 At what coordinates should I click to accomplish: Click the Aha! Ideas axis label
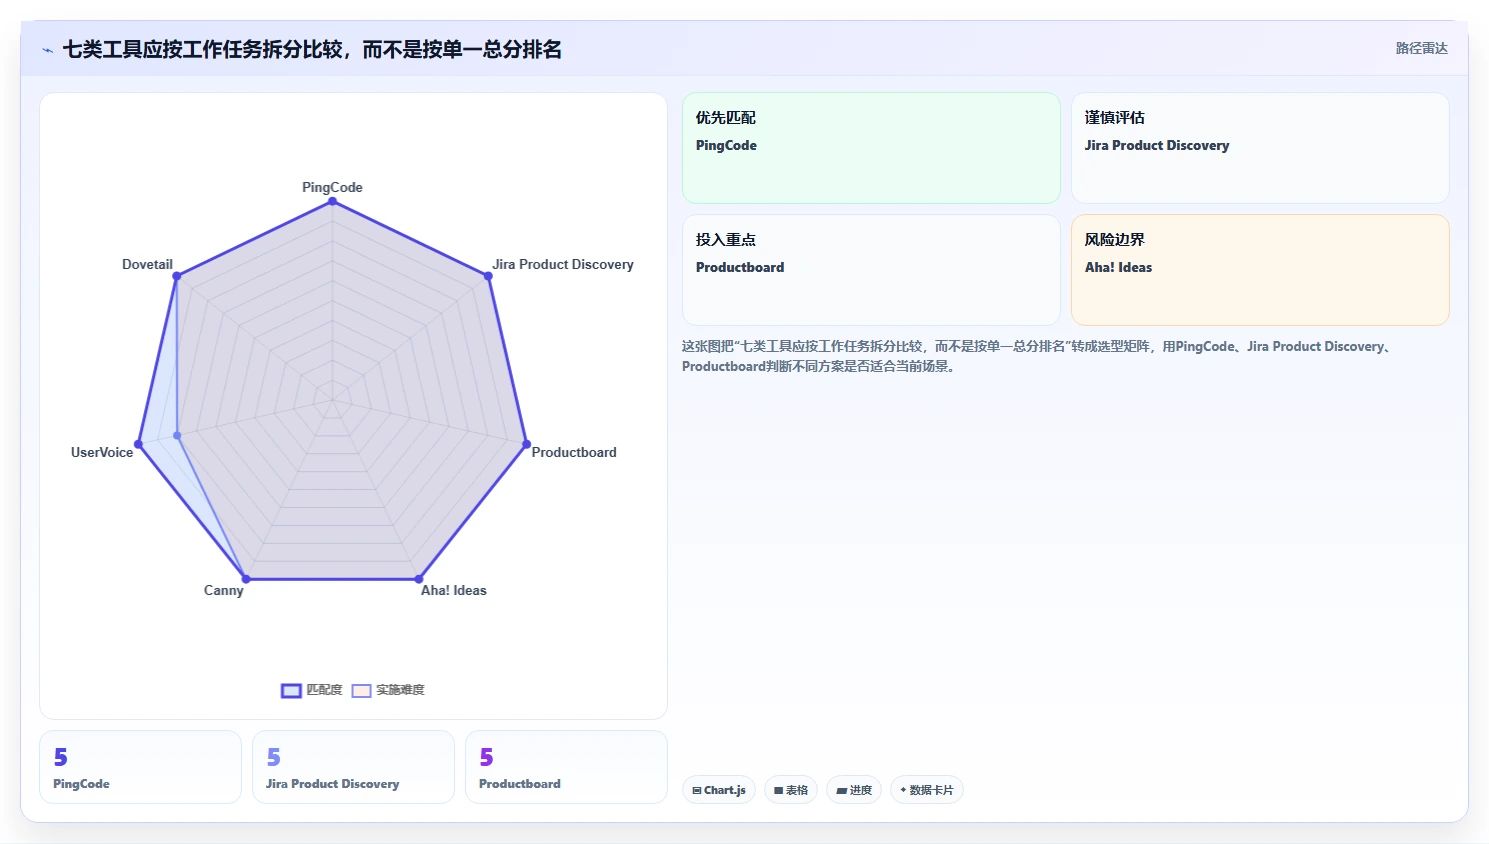pos(454,590)
